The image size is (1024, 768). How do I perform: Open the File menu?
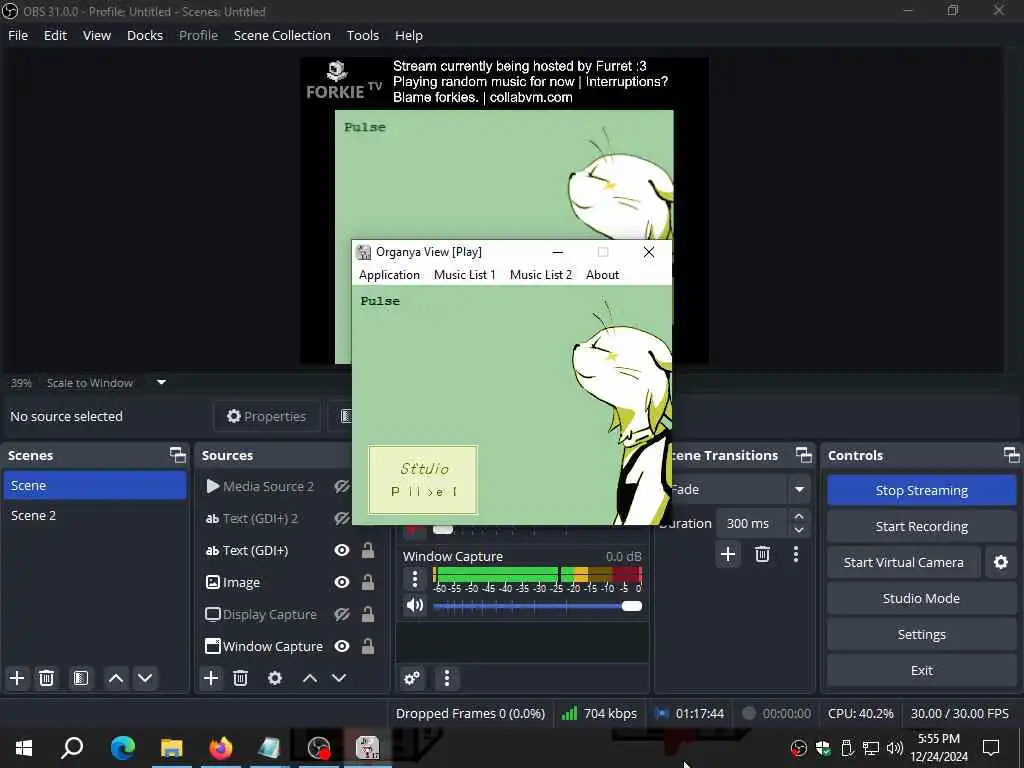coord(18,35)
